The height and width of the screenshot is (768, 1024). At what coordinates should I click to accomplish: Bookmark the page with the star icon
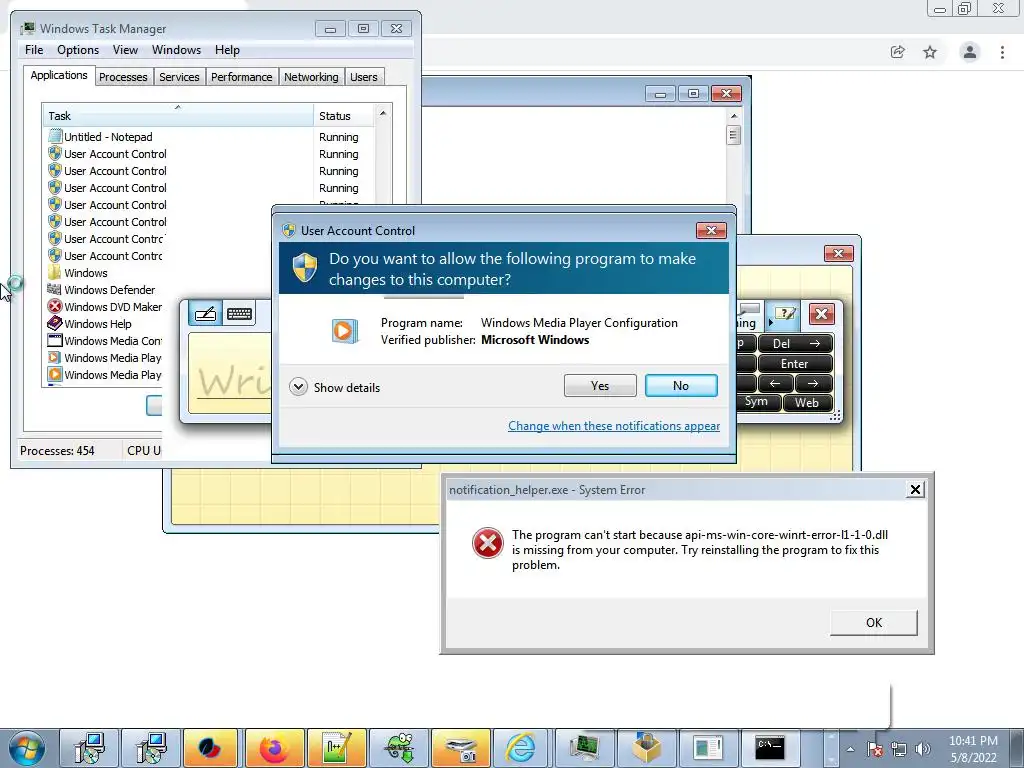[930, 52]
